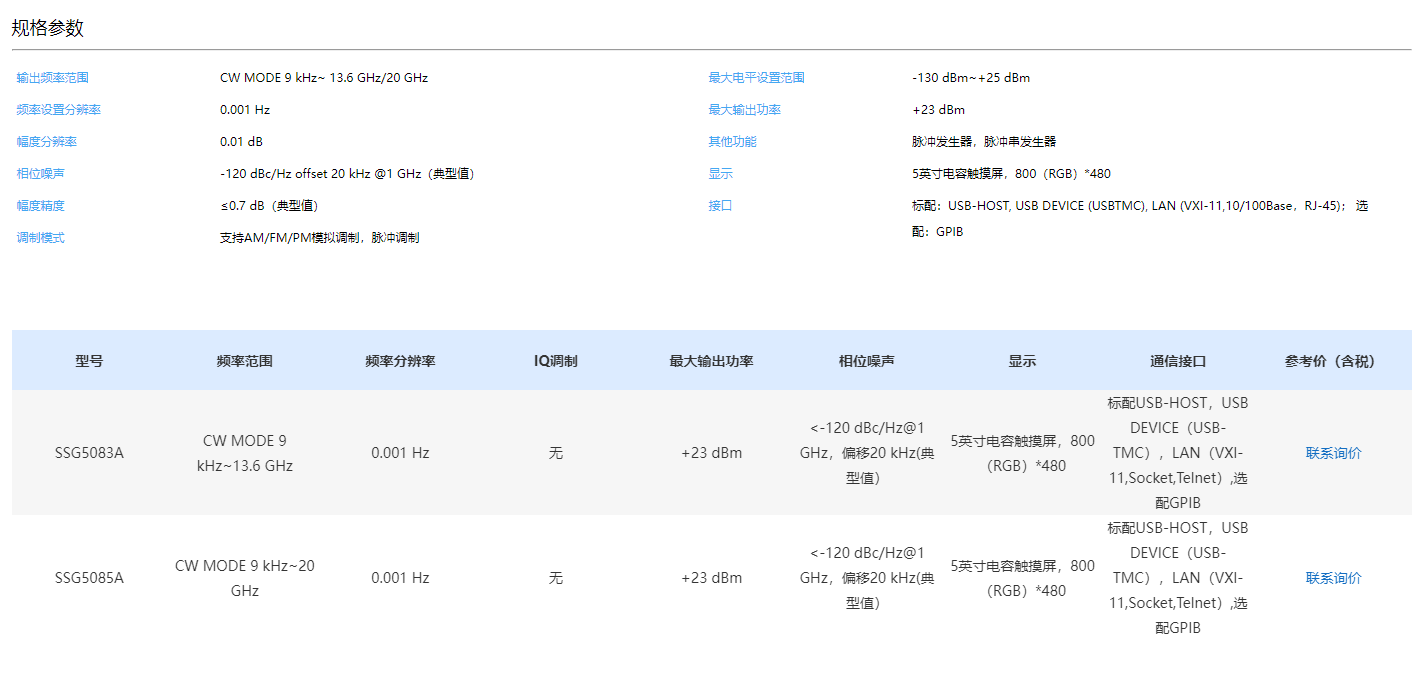This screenshot has height=678, width=1419.
Task: Click the 标配USB-HOST interface cell for SSG5083A
Action: point(1178,453)
